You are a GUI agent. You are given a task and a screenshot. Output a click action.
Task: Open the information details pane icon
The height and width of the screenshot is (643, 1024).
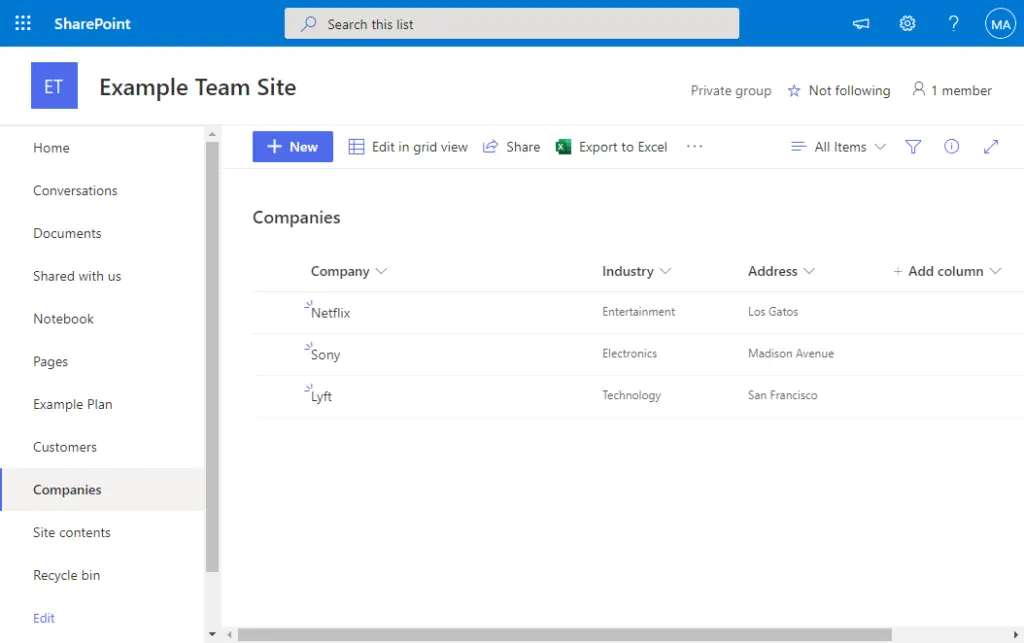(952, 146)
